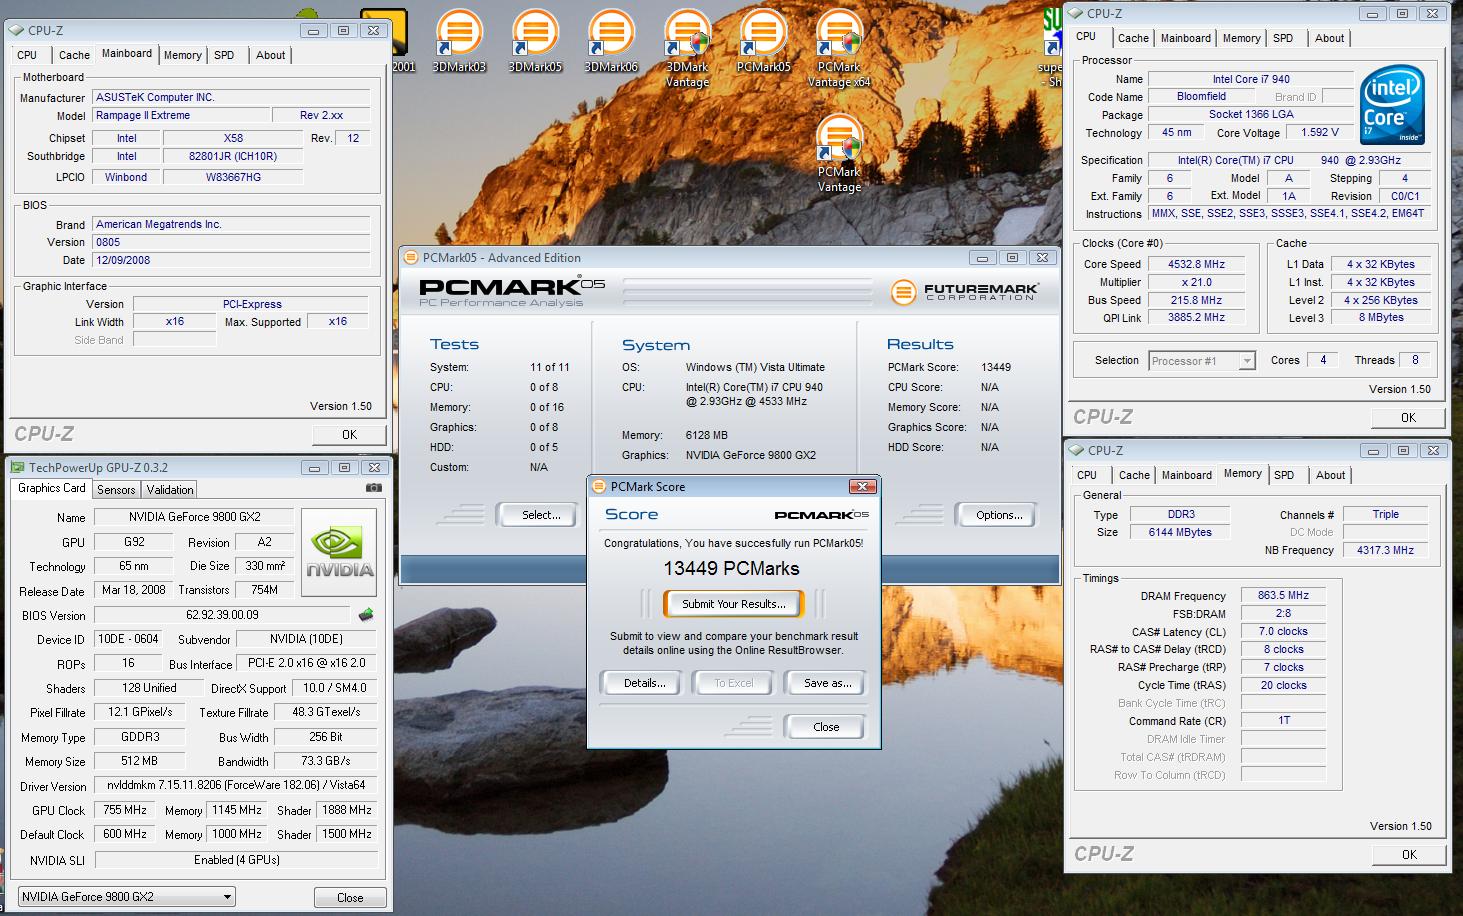The image size is (1463, 916).
Task: Open the Cache tab in the CPU-Z Mainboard window
Action: pos(74,55)
